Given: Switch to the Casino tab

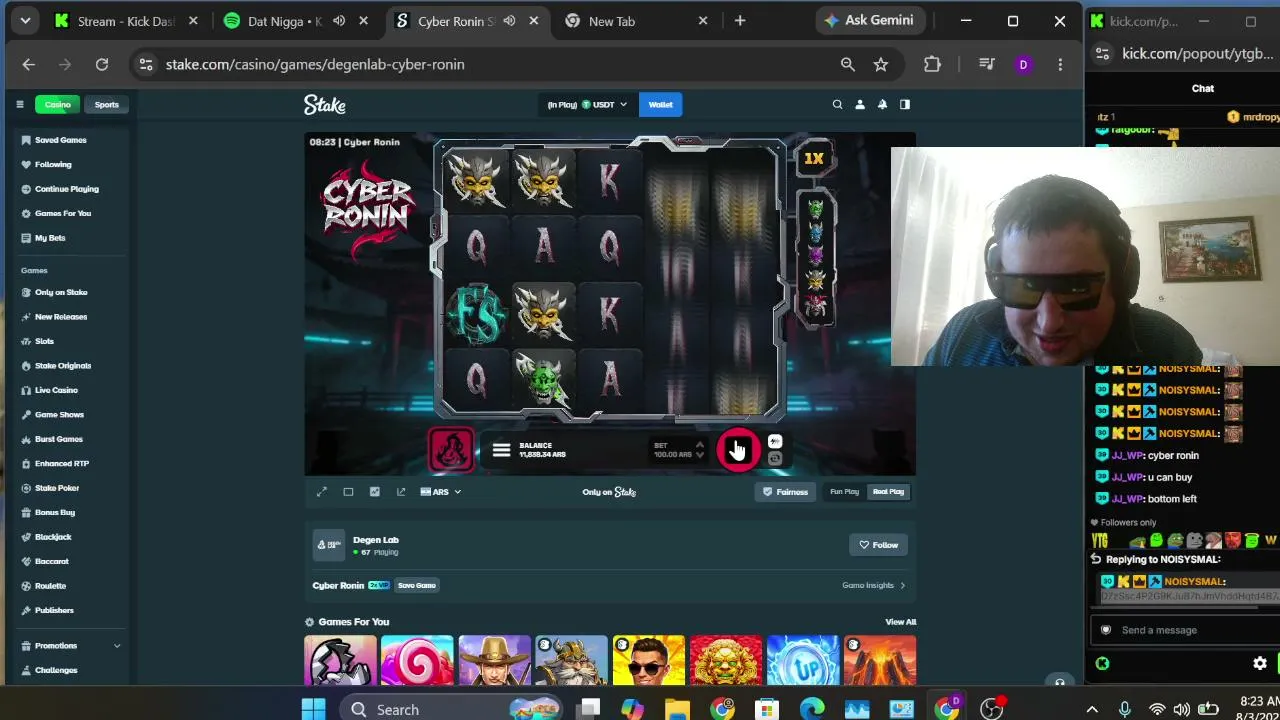Looking at the screenshot, I should coord(58,105).
